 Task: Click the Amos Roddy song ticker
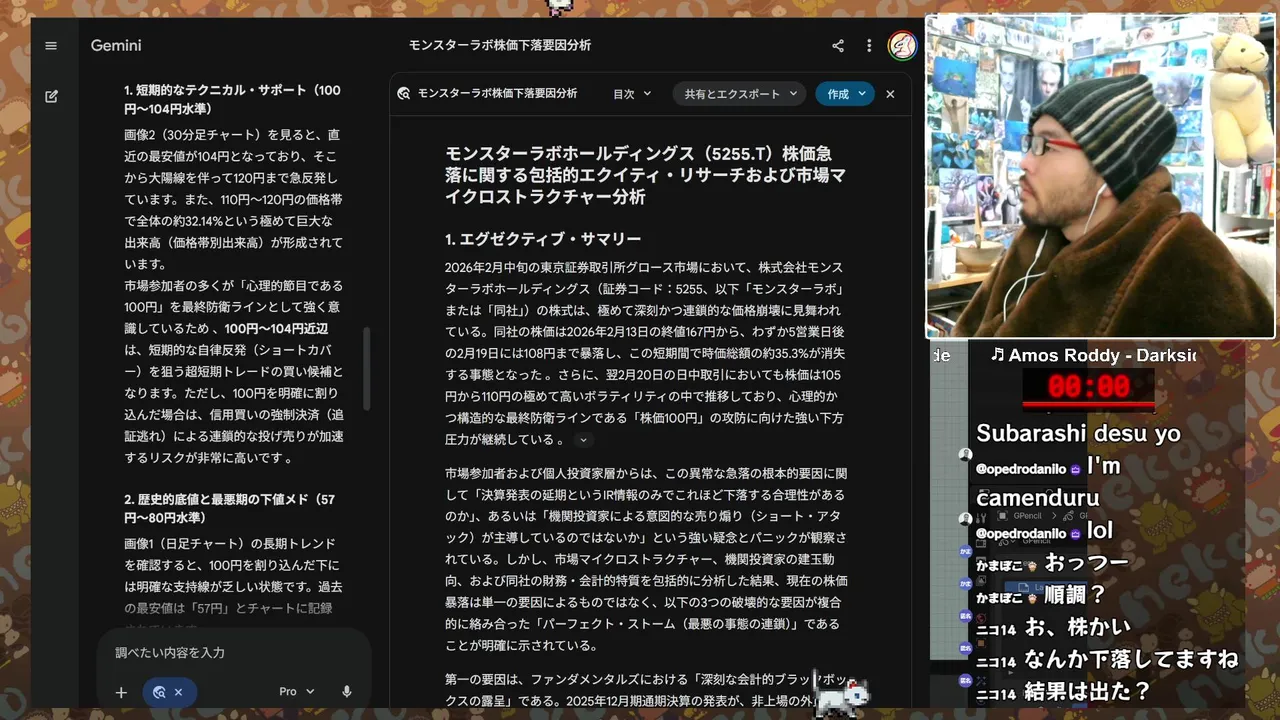(x=1093, y=355)
